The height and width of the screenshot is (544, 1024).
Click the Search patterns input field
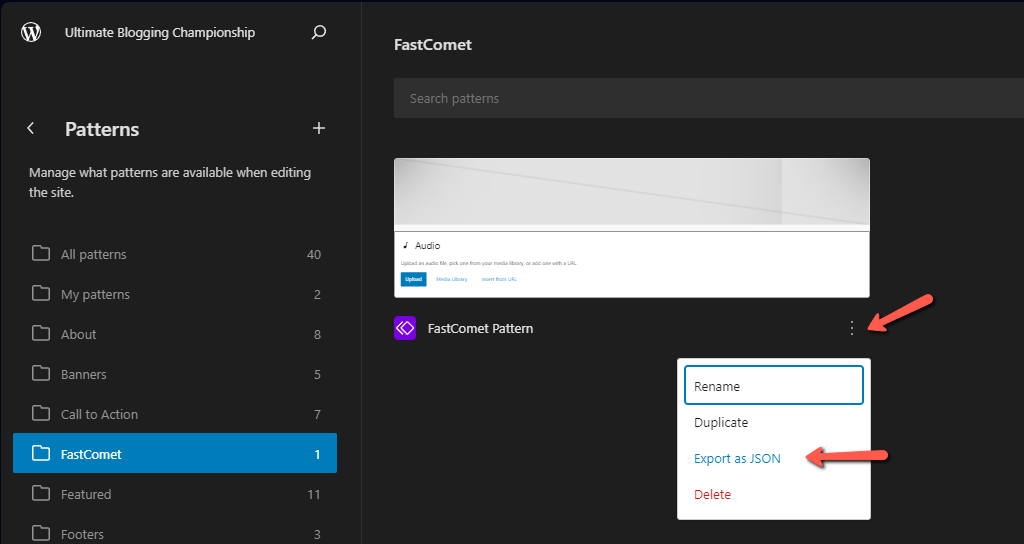pos(700,99)
